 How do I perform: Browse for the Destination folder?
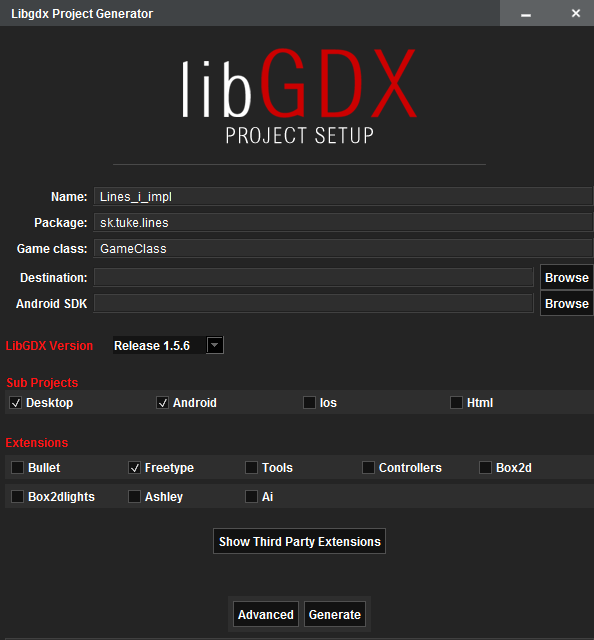(567, 278)
